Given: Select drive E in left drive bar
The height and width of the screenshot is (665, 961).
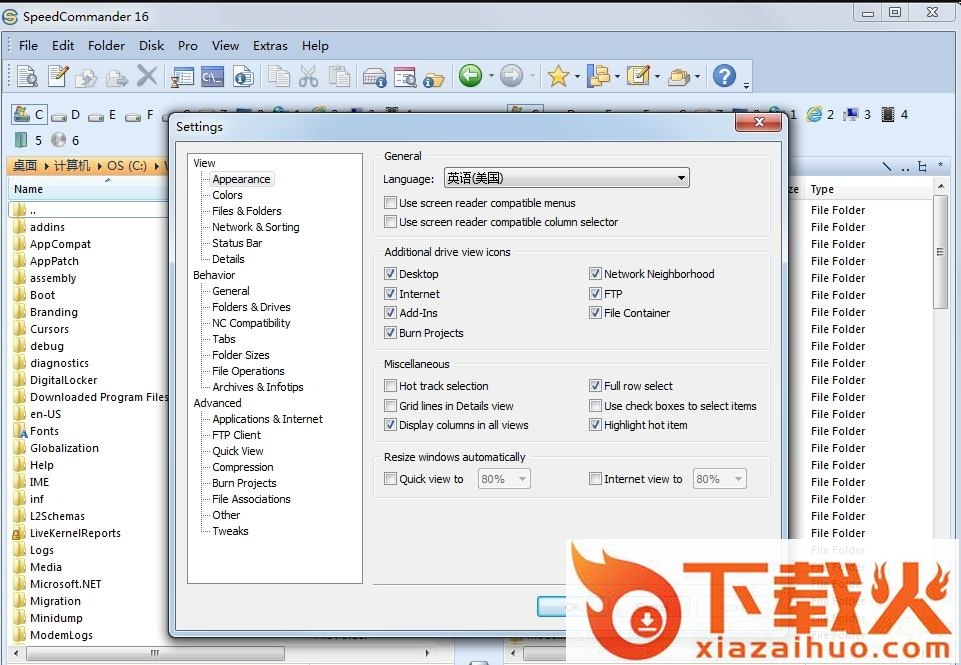Looking at the screenshot, I should 102,115.
